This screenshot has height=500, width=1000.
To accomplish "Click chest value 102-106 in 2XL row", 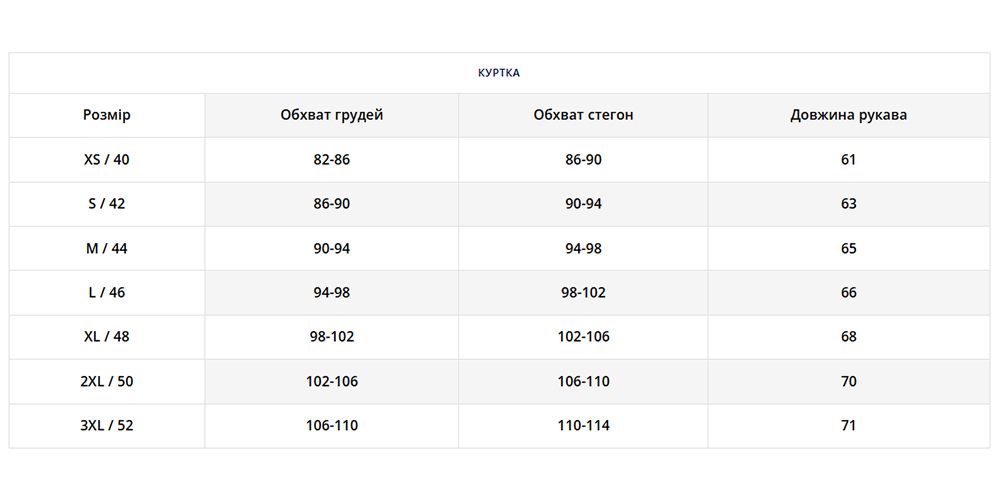I will click(332, 381).
